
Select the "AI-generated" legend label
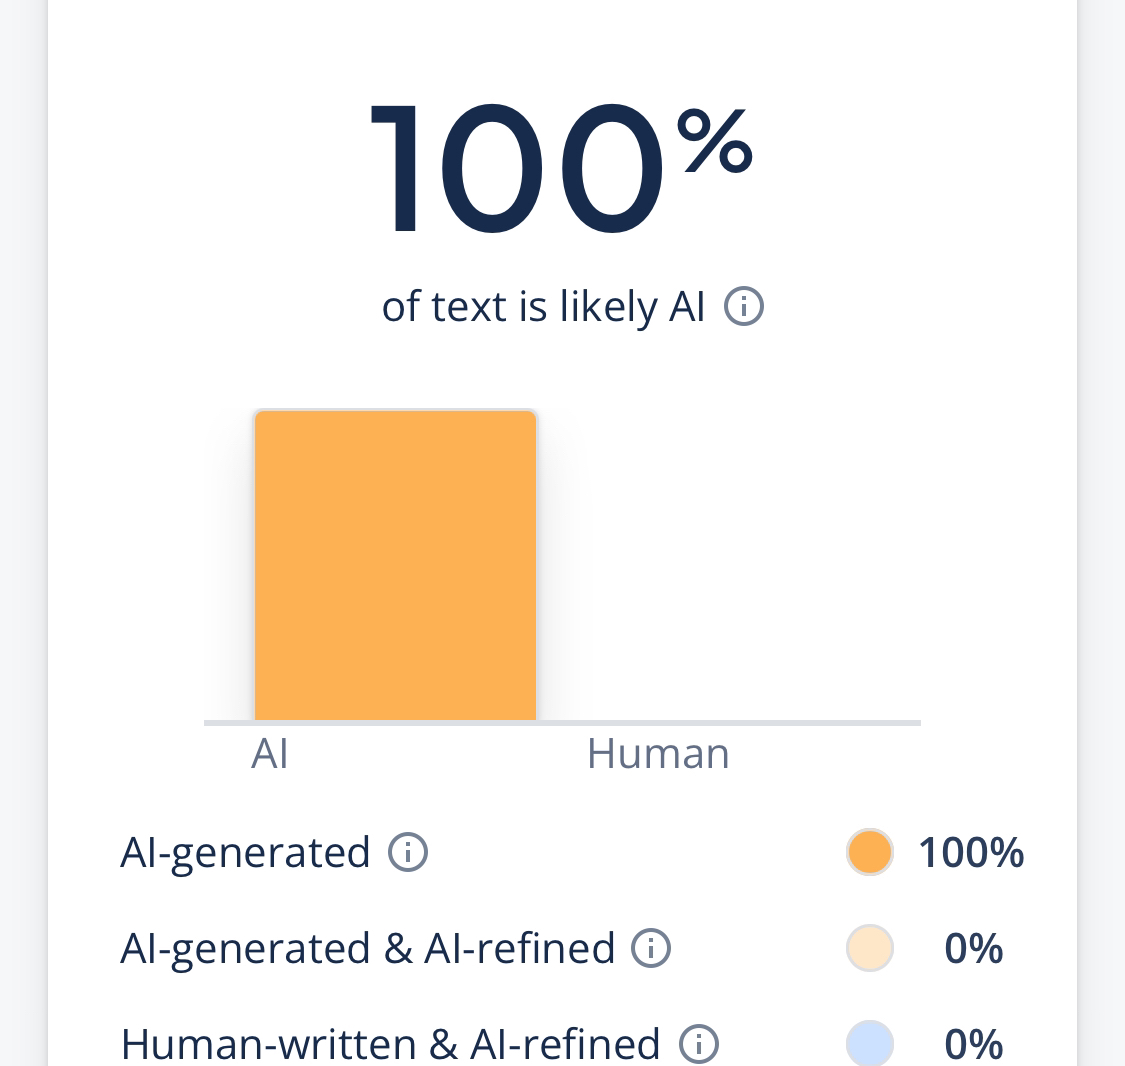[245, 853]
